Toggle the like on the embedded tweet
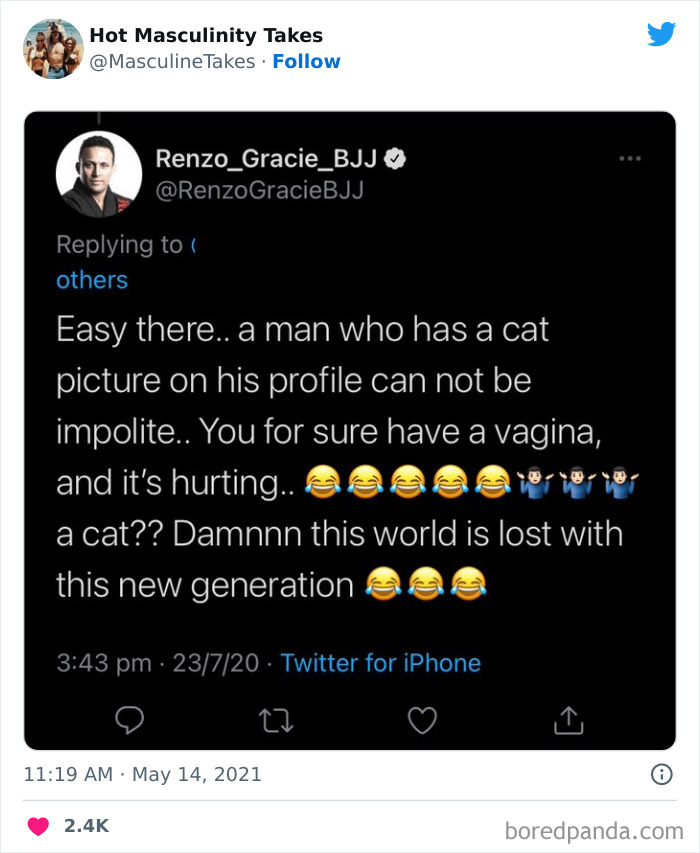The image size is (700, 853). pos(422,720)
